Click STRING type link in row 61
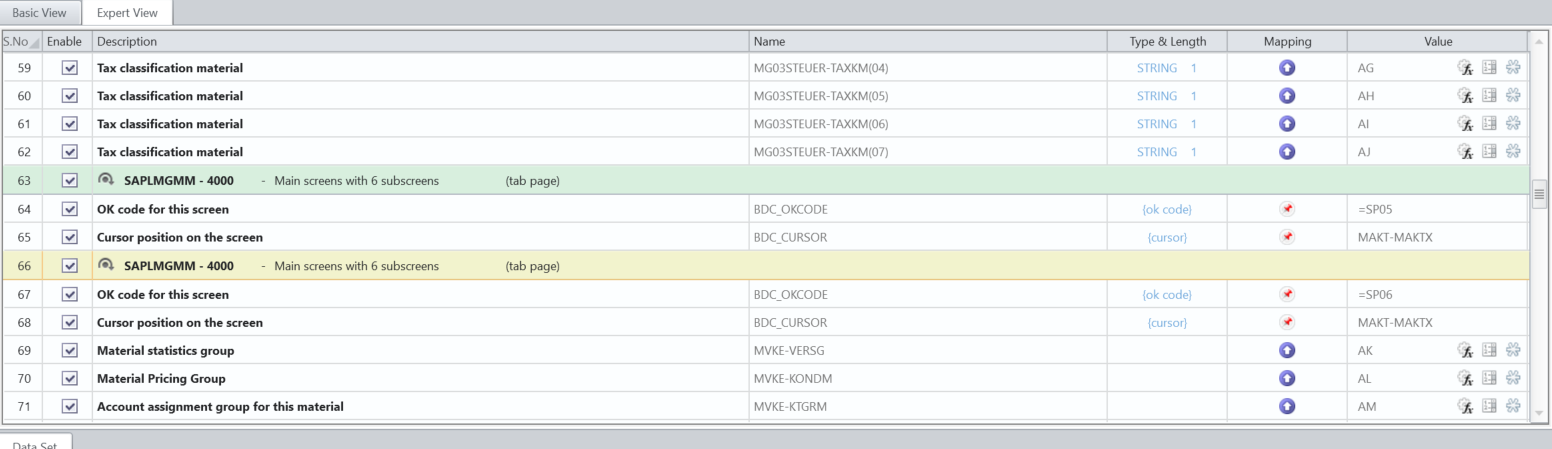 (1157, 124)
